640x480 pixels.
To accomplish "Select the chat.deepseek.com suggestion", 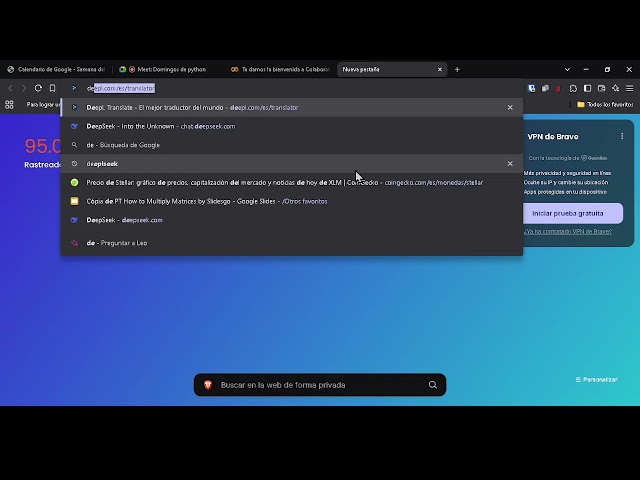I will pyautogui.click(x=291, y=126).
